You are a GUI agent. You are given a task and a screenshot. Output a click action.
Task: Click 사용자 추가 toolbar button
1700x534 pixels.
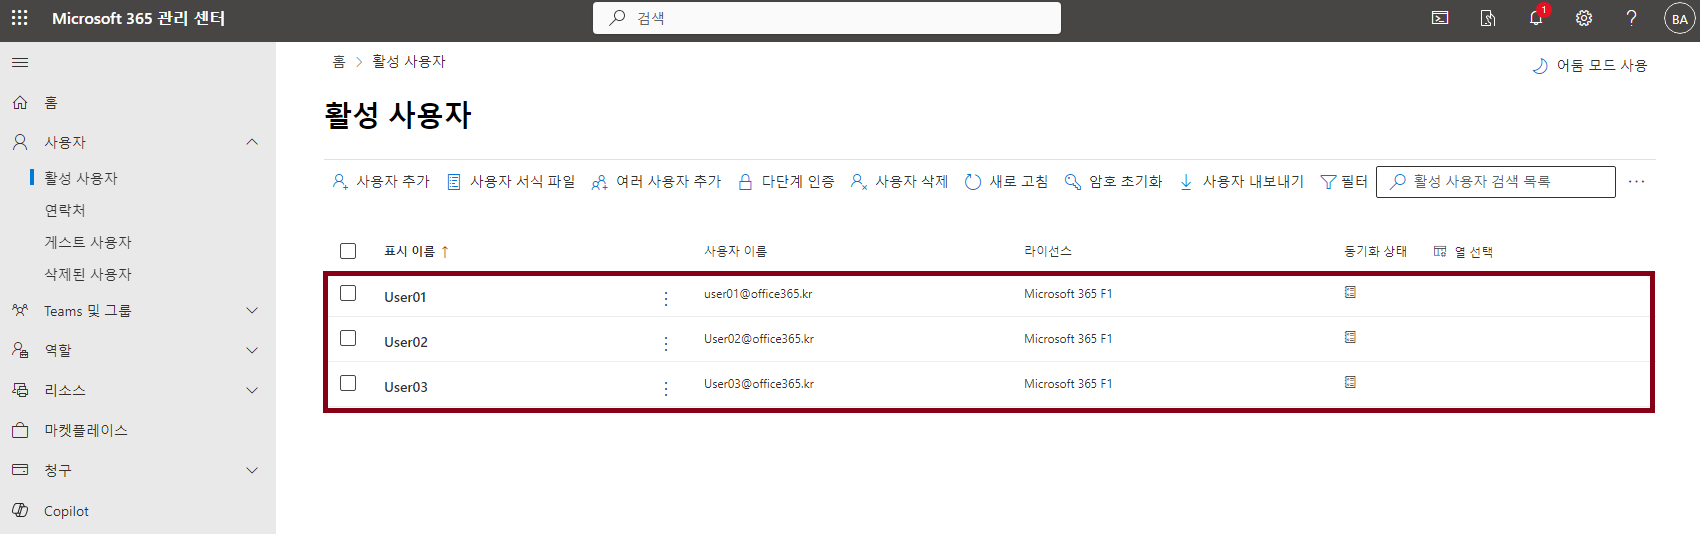pos(381,182)
